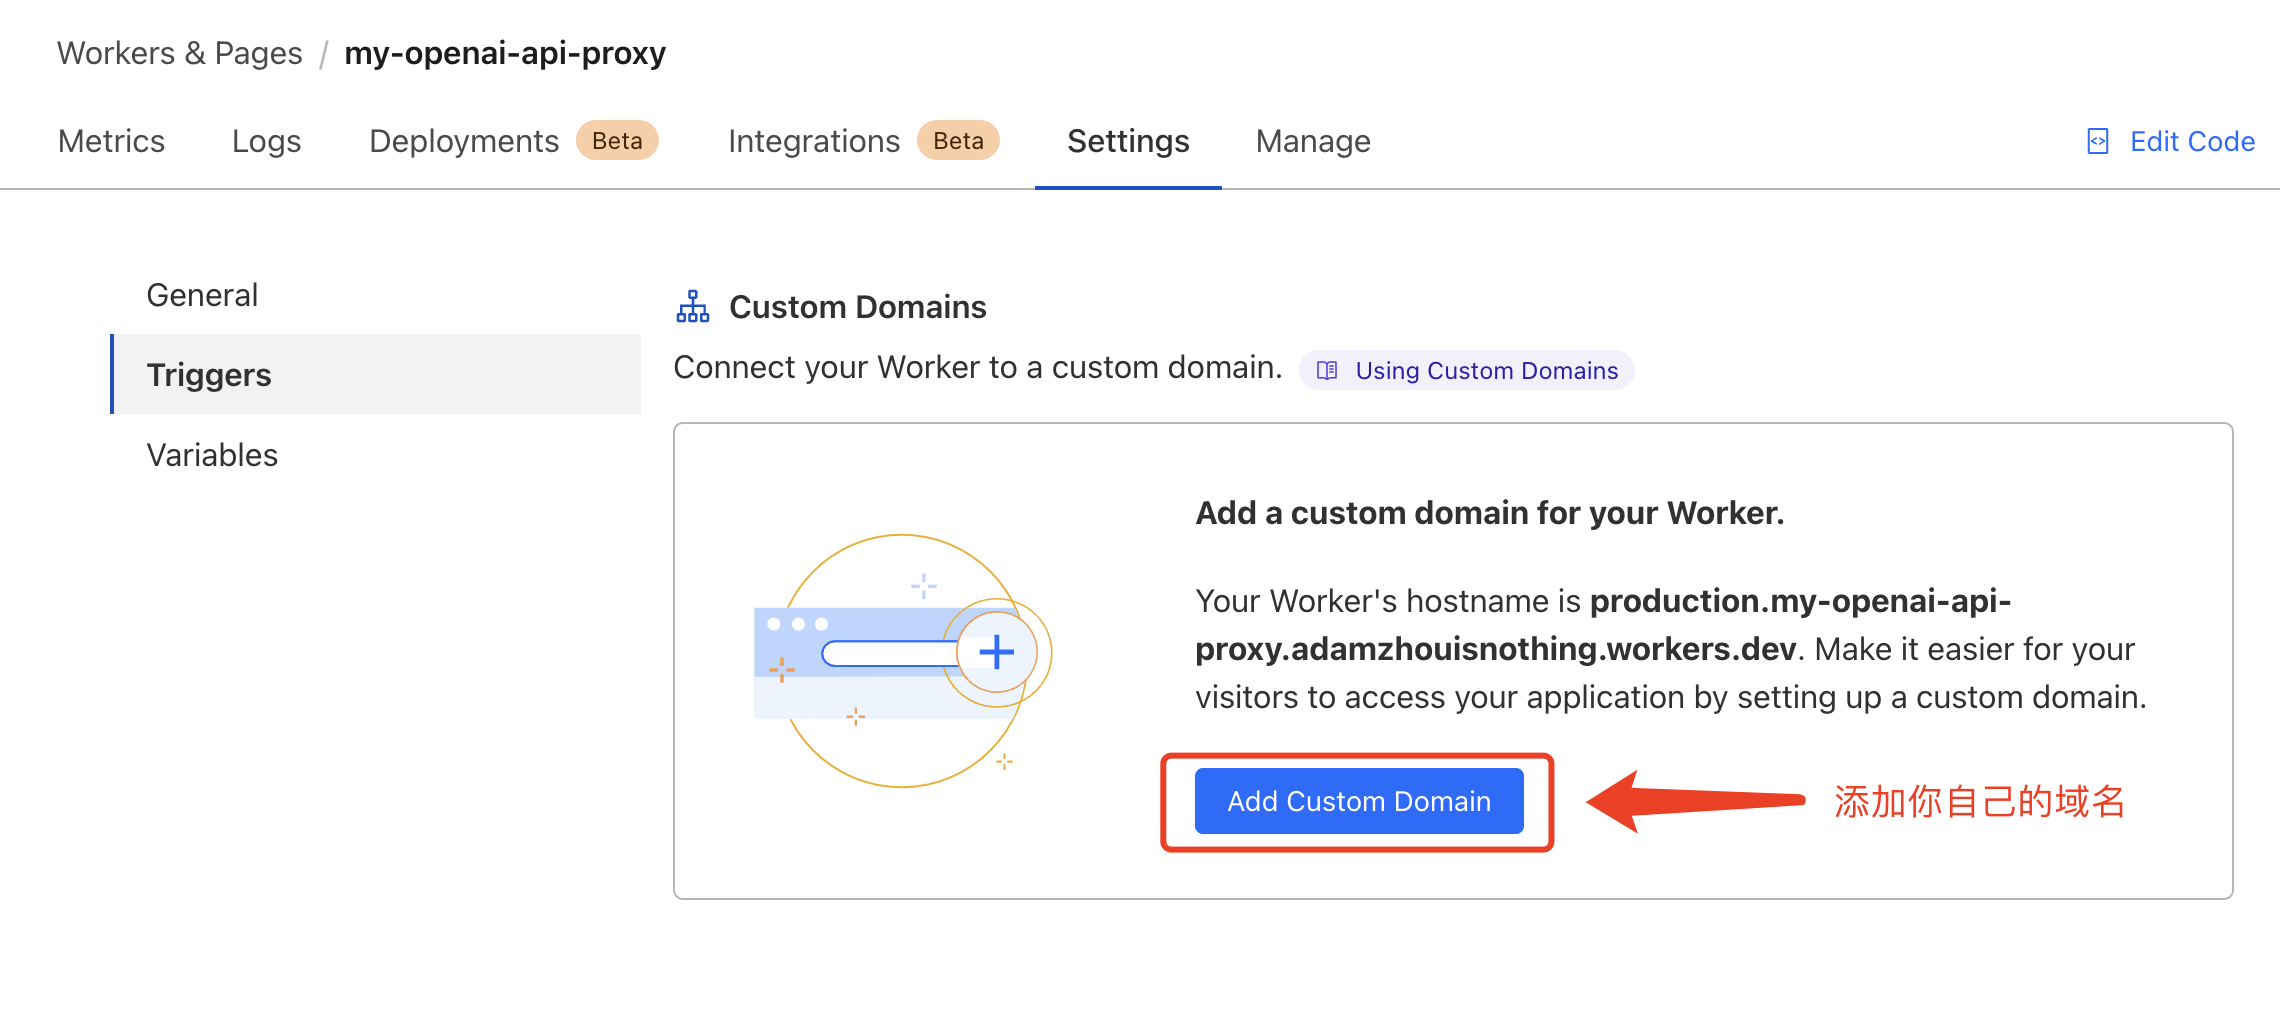Screen dimensions: 2280x1014
Task: Click the Beta badge beside Integrations
Action: pyautogui.click(x=958, y=141)
